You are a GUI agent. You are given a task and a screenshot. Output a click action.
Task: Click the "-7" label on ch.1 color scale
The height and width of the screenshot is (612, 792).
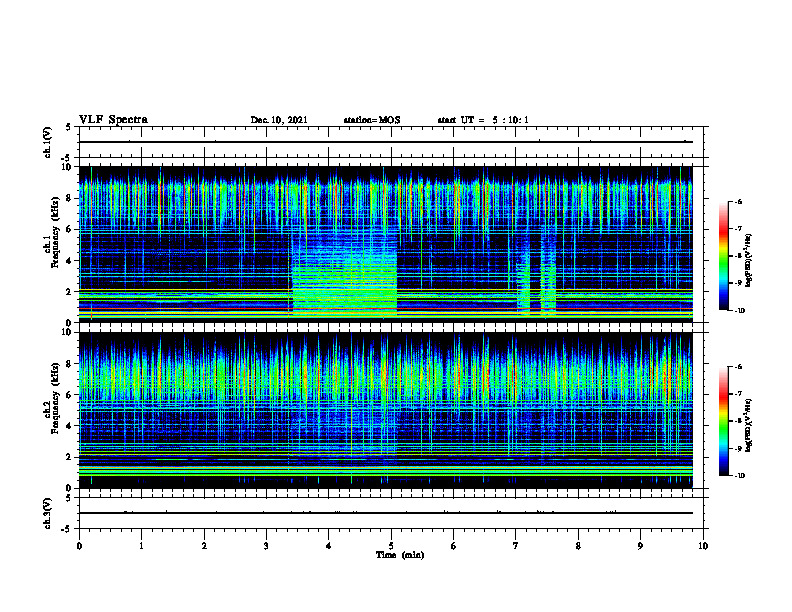(x=737, y=229)
